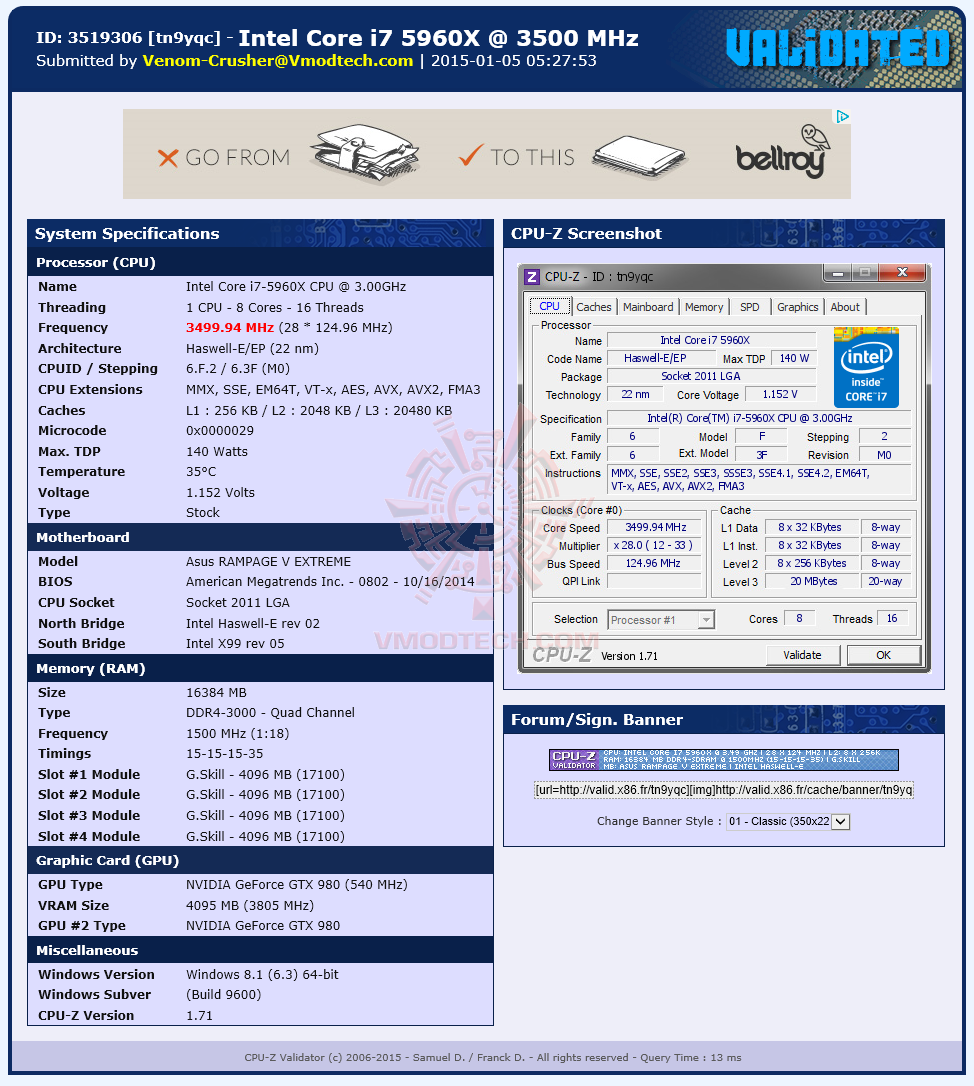Click the Memory Size 16384 MB value
Screen dimensions: 974x1086
coord(216,693)
